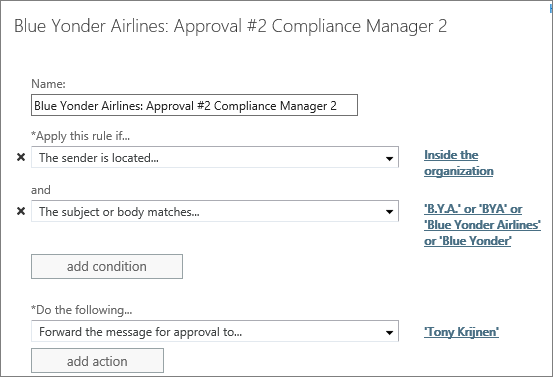This screenshot has width=553, height=377.
Task: Click the add action button
Action: tap(97, 361)
